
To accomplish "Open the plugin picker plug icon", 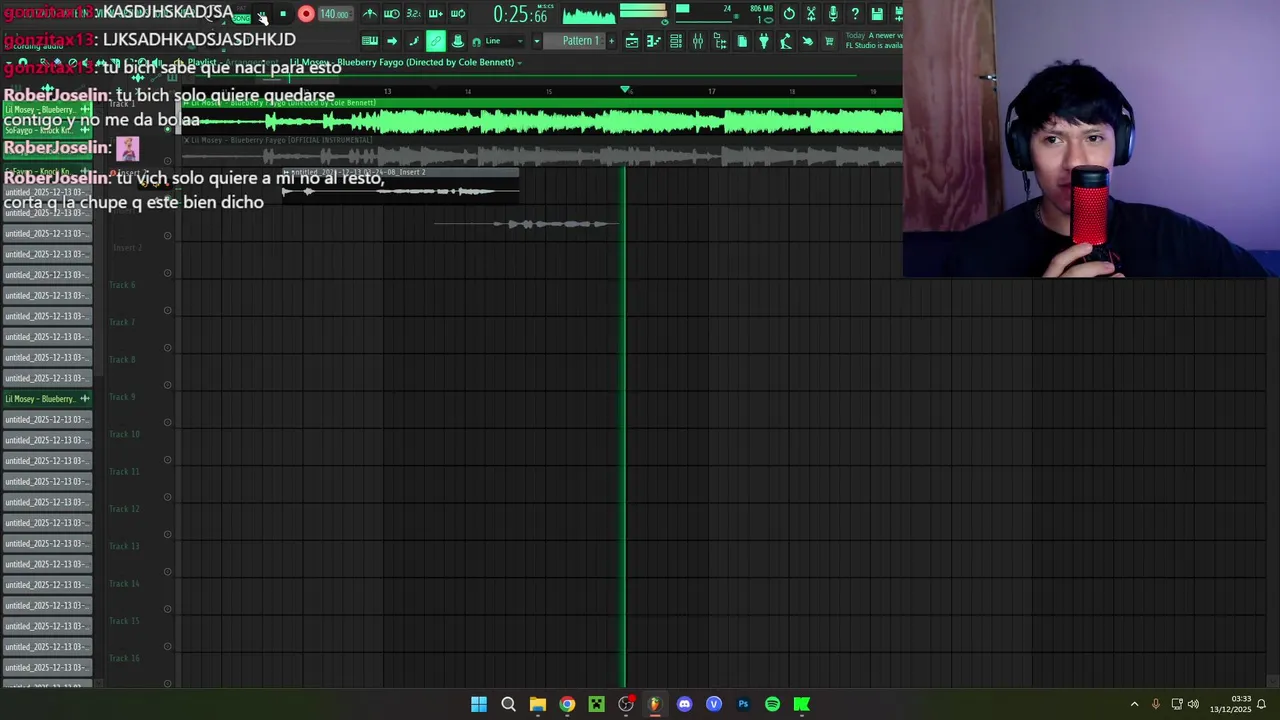I will 764,41.
